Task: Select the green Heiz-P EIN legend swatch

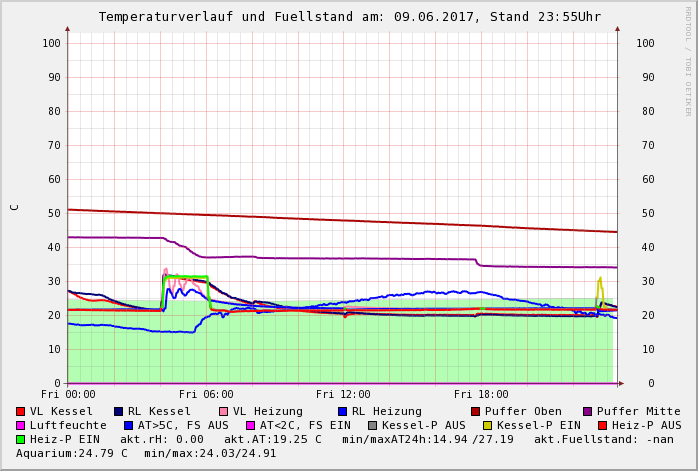Action: 20,439
